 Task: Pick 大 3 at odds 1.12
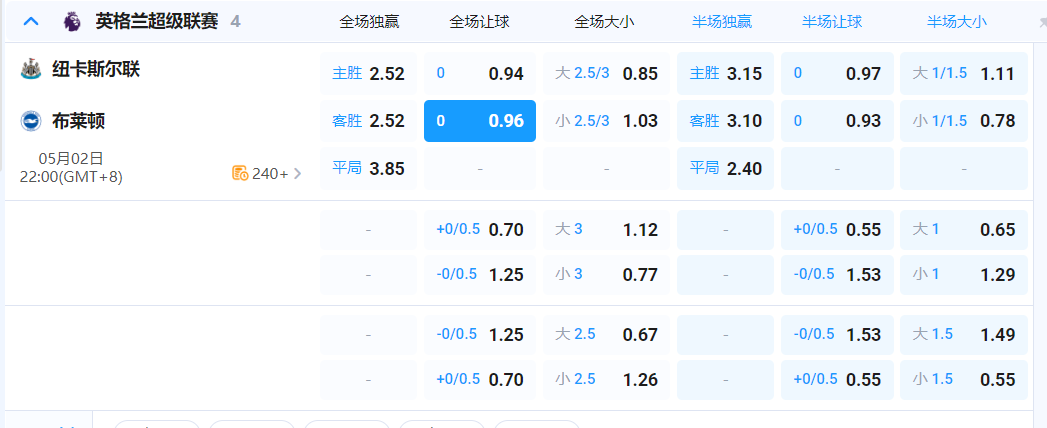[x=606, y=230]
